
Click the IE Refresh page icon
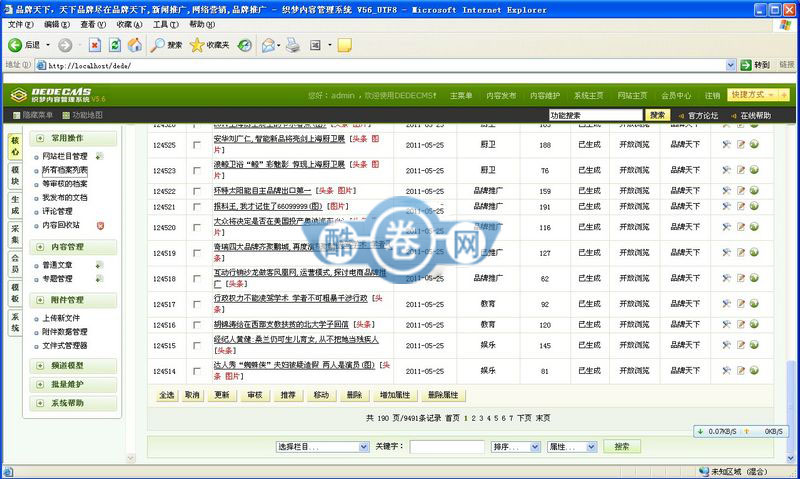[x=115, y=45]
